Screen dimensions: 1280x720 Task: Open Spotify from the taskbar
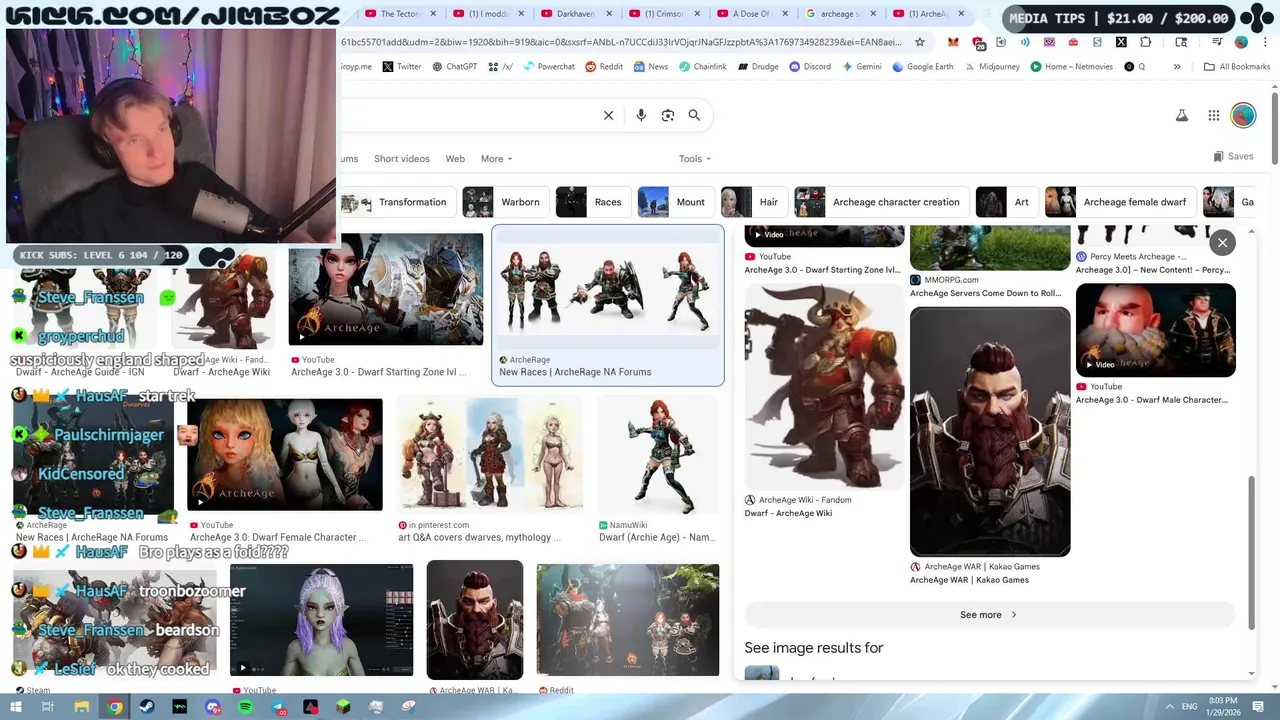245,707
